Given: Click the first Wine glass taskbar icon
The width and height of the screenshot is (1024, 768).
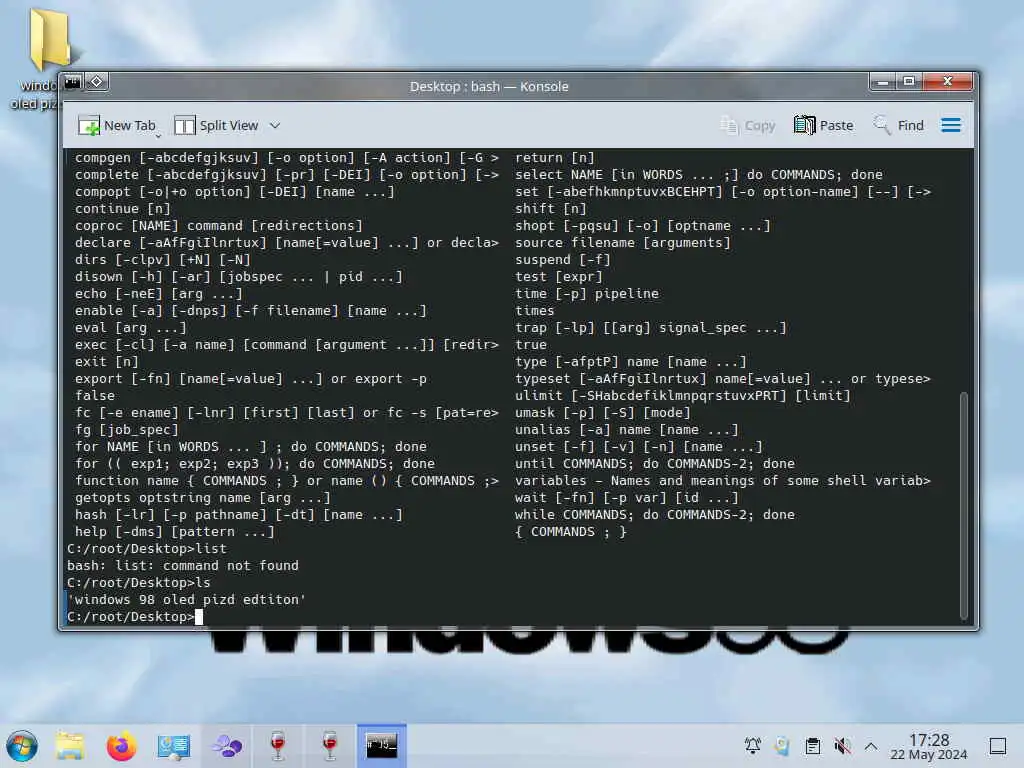Looking at the screenshot, I should click(x=278, y=746).
